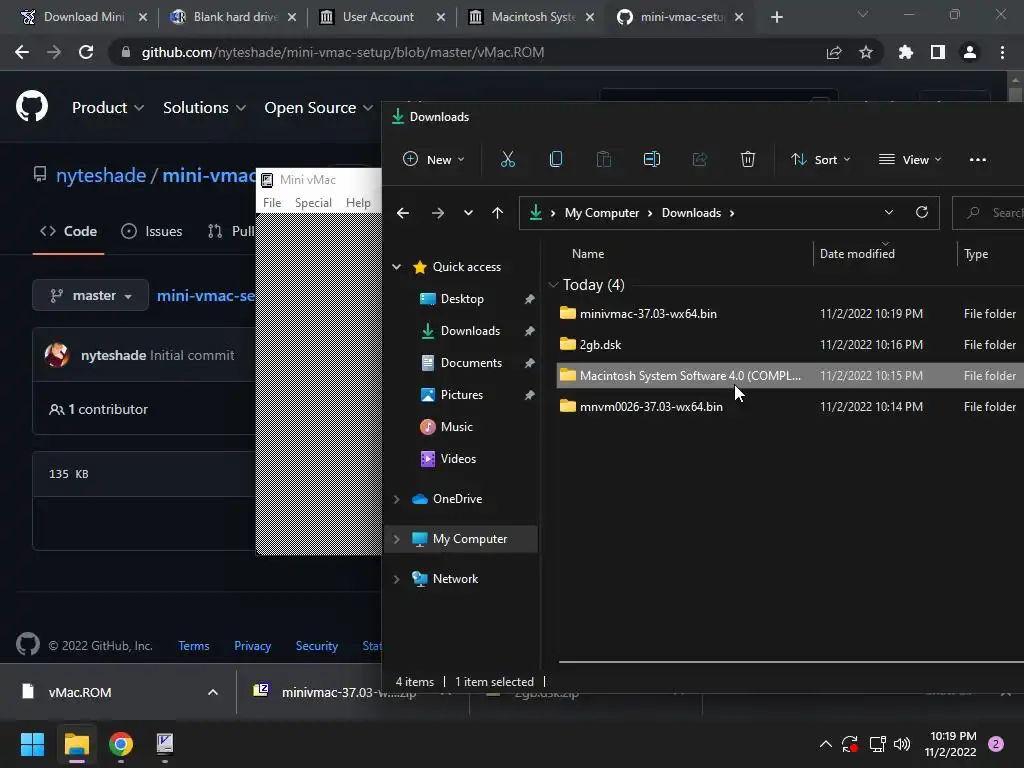Expand the My Computer tree node
The width and height of the screenshot is (1024, 768).
(396, 539)
